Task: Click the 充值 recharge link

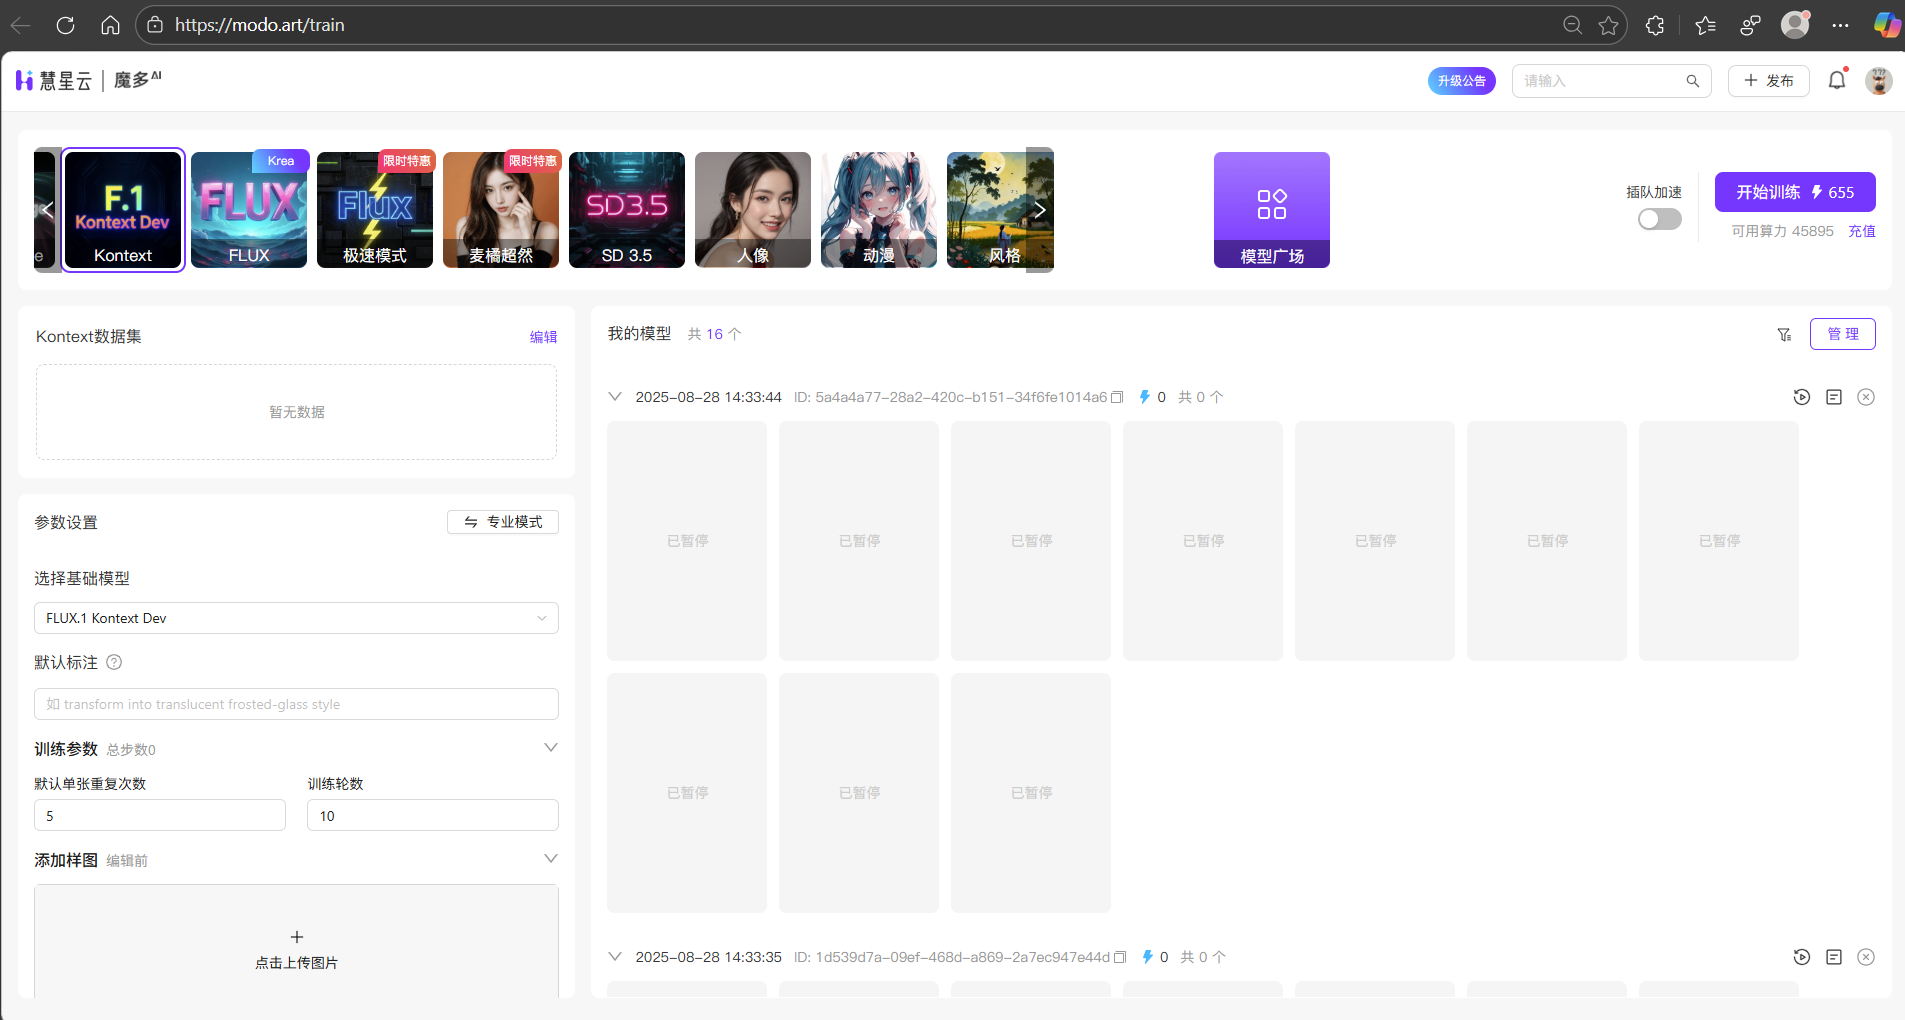Action: pos(1862,231)
